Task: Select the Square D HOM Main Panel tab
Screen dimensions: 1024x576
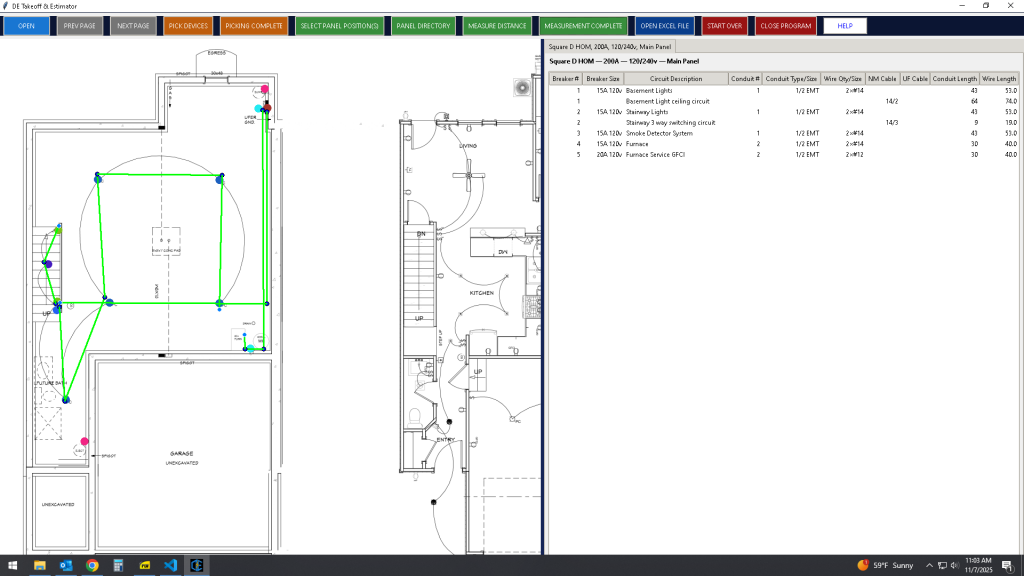Action: [611, 46]
